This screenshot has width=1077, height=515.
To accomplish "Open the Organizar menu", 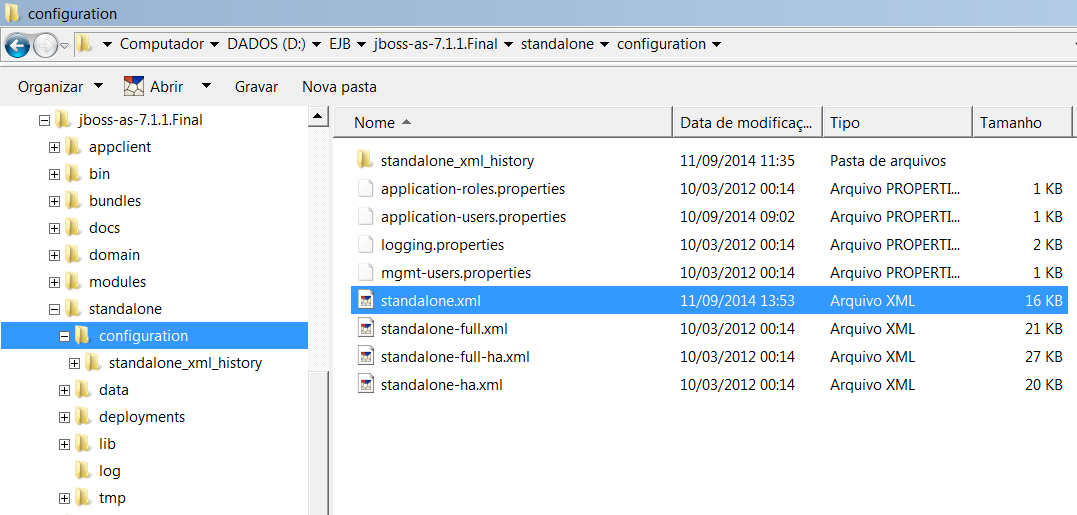I will pyautogui.click(x=60, y=87).
